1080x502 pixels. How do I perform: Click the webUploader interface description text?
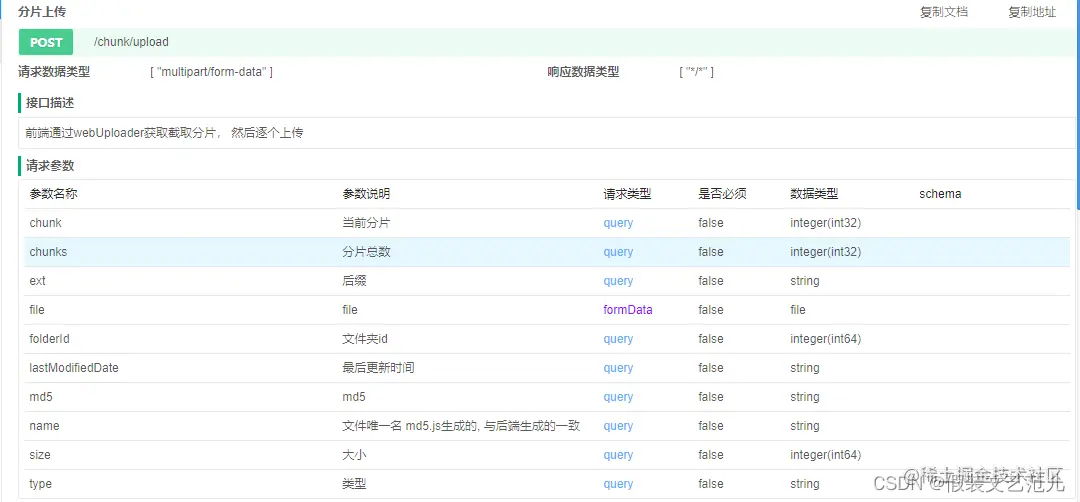coord(165,134)
